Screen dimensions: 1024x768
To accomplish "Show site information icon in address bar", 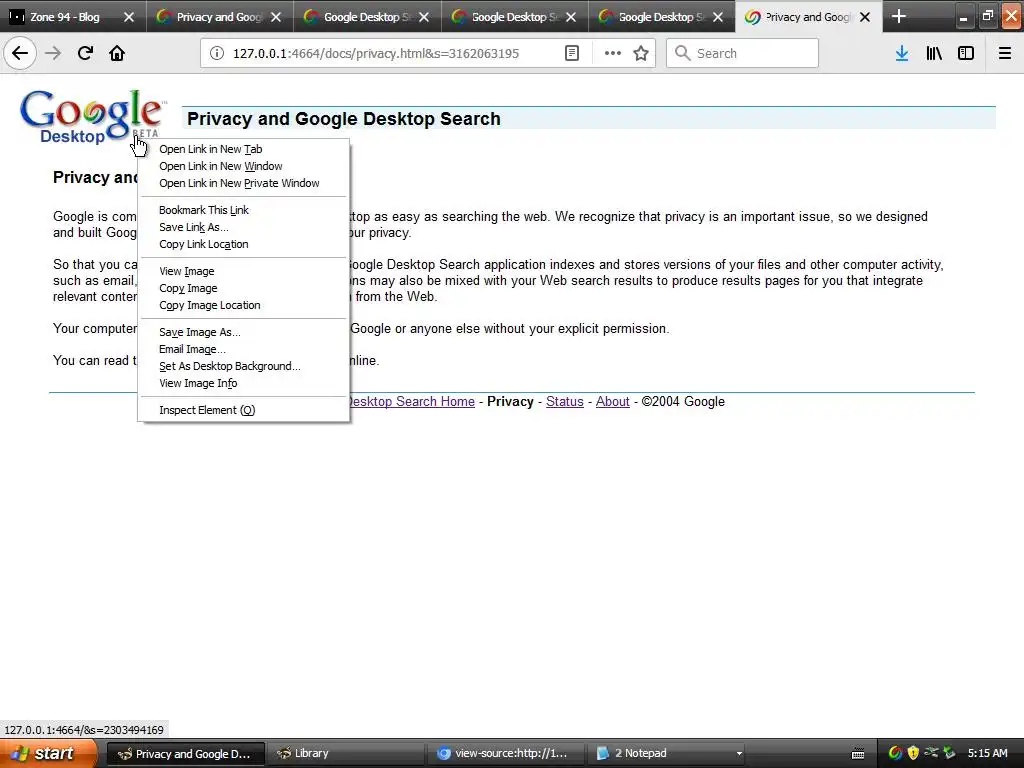I will tap(217, 53).
